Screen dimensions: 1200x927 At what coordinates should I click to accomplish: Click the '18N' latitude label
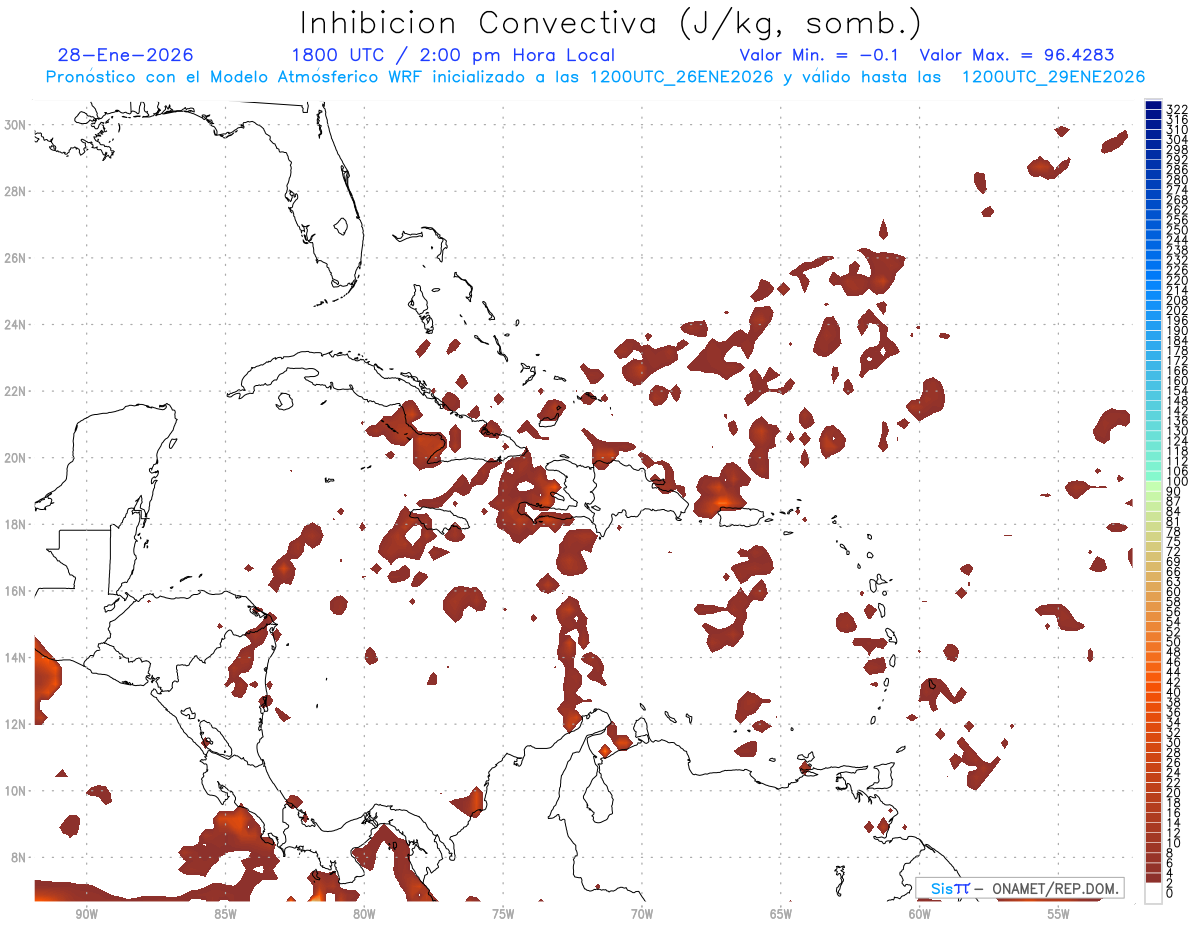pos(16,524)
